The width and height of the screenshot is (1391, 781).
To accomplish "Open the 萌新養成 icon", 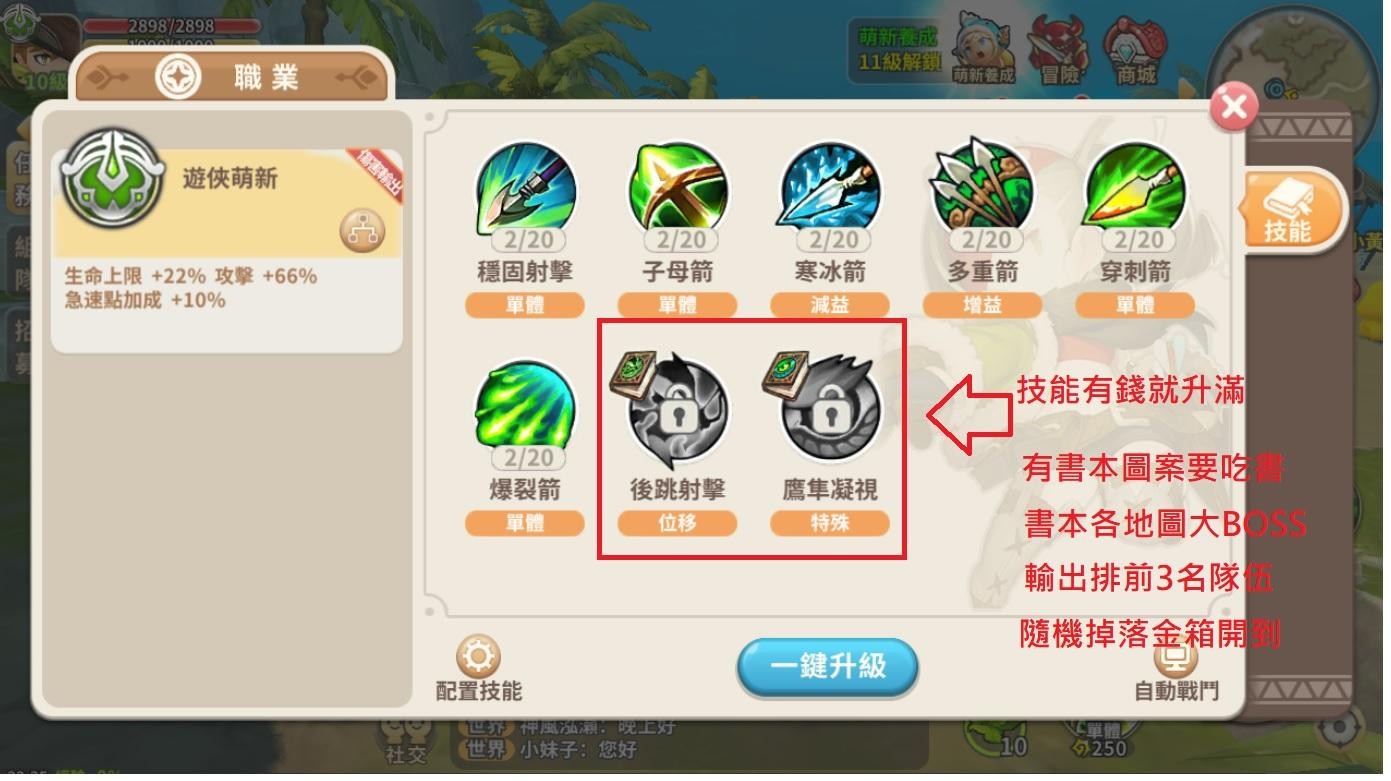I will (x=982, y=49).
